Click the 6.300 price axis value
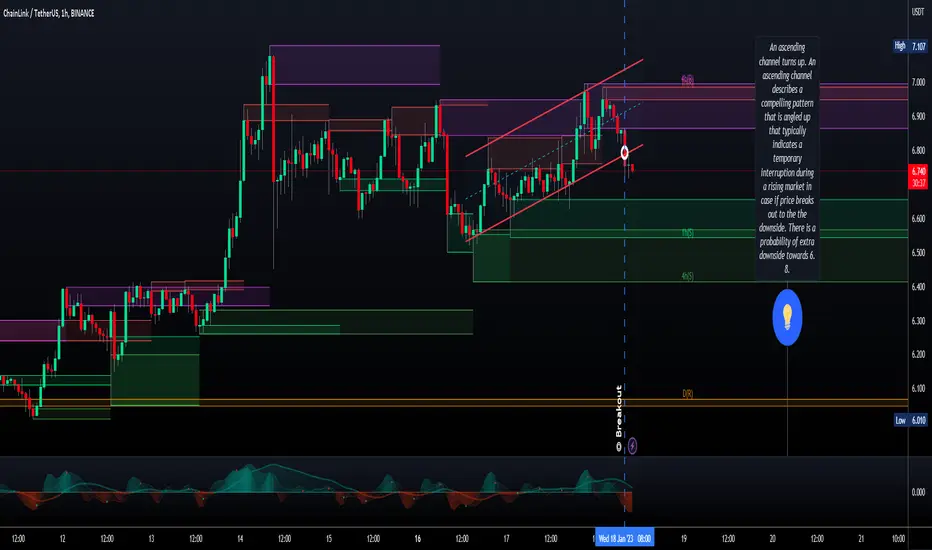Image resolution: width=932 pixels, height=550 pixels. tap(918, 320)
